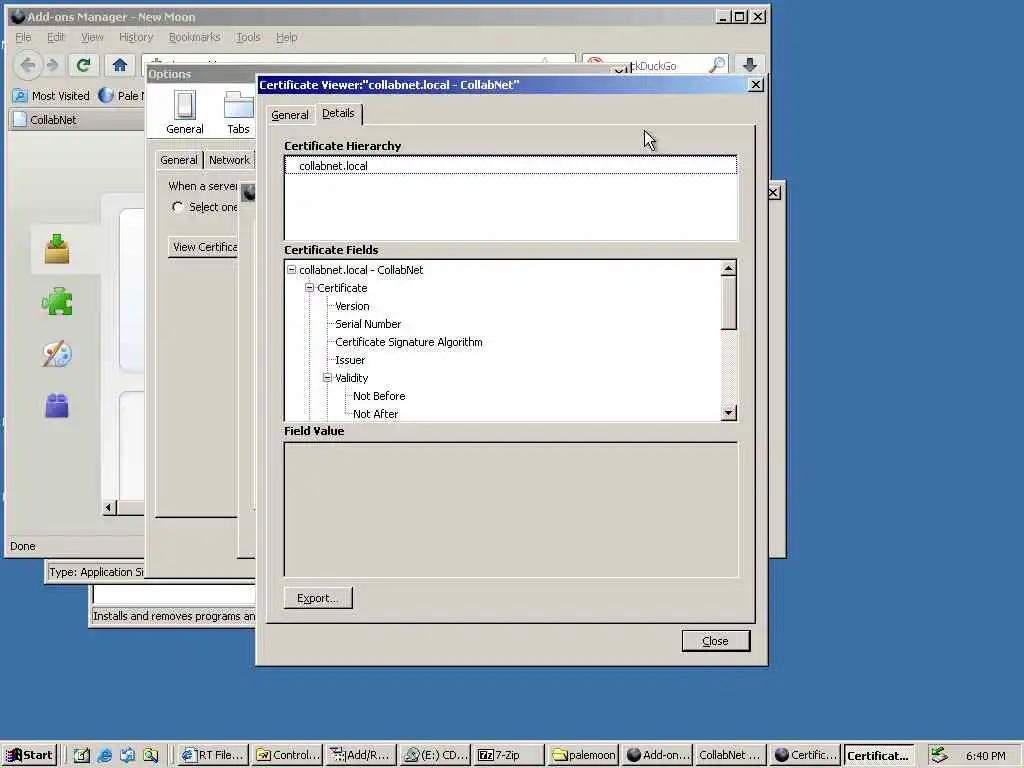Screen dimensions: 1024x768
Task: Collapse the Validity tree node
Action: coord(328,378)
